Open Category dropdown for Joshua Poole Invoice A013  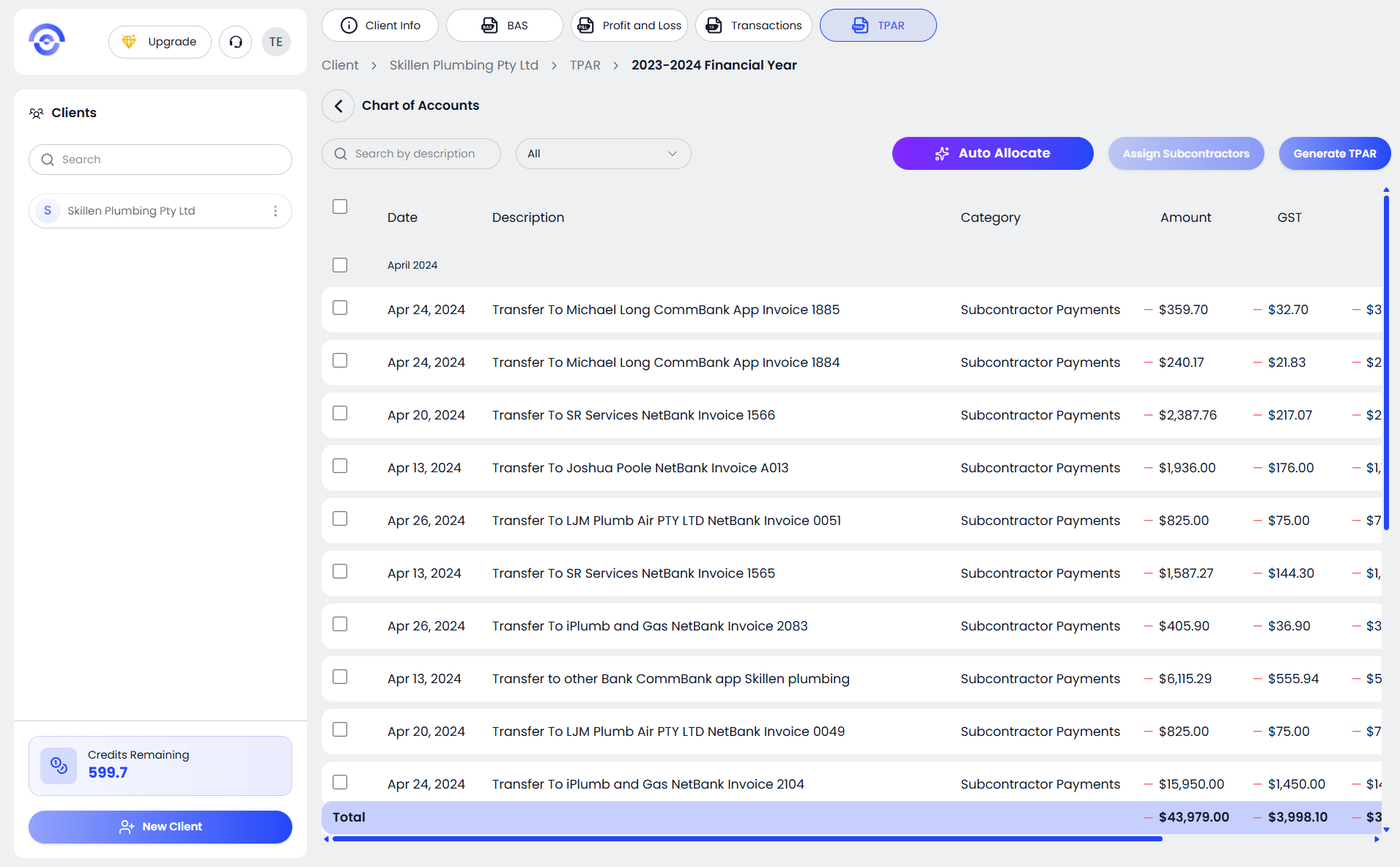(1039, 468)
